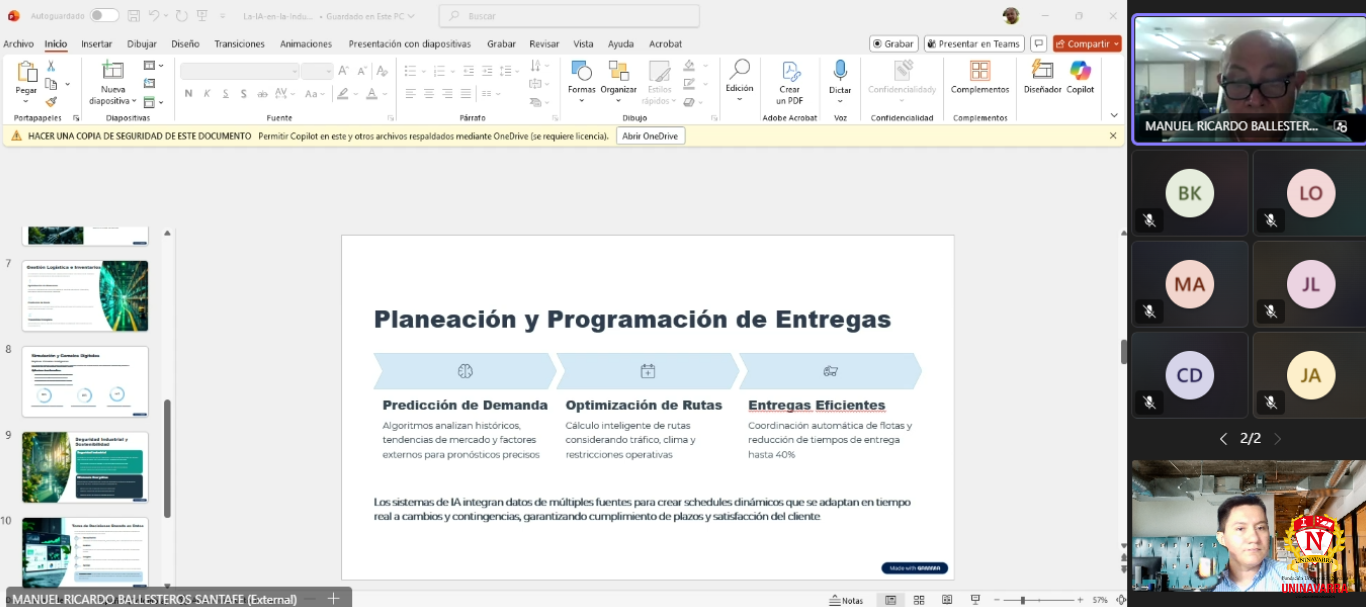Open the Complementos add-ins button
This screenshot has height=607, width=1366.
pos(979,72)
